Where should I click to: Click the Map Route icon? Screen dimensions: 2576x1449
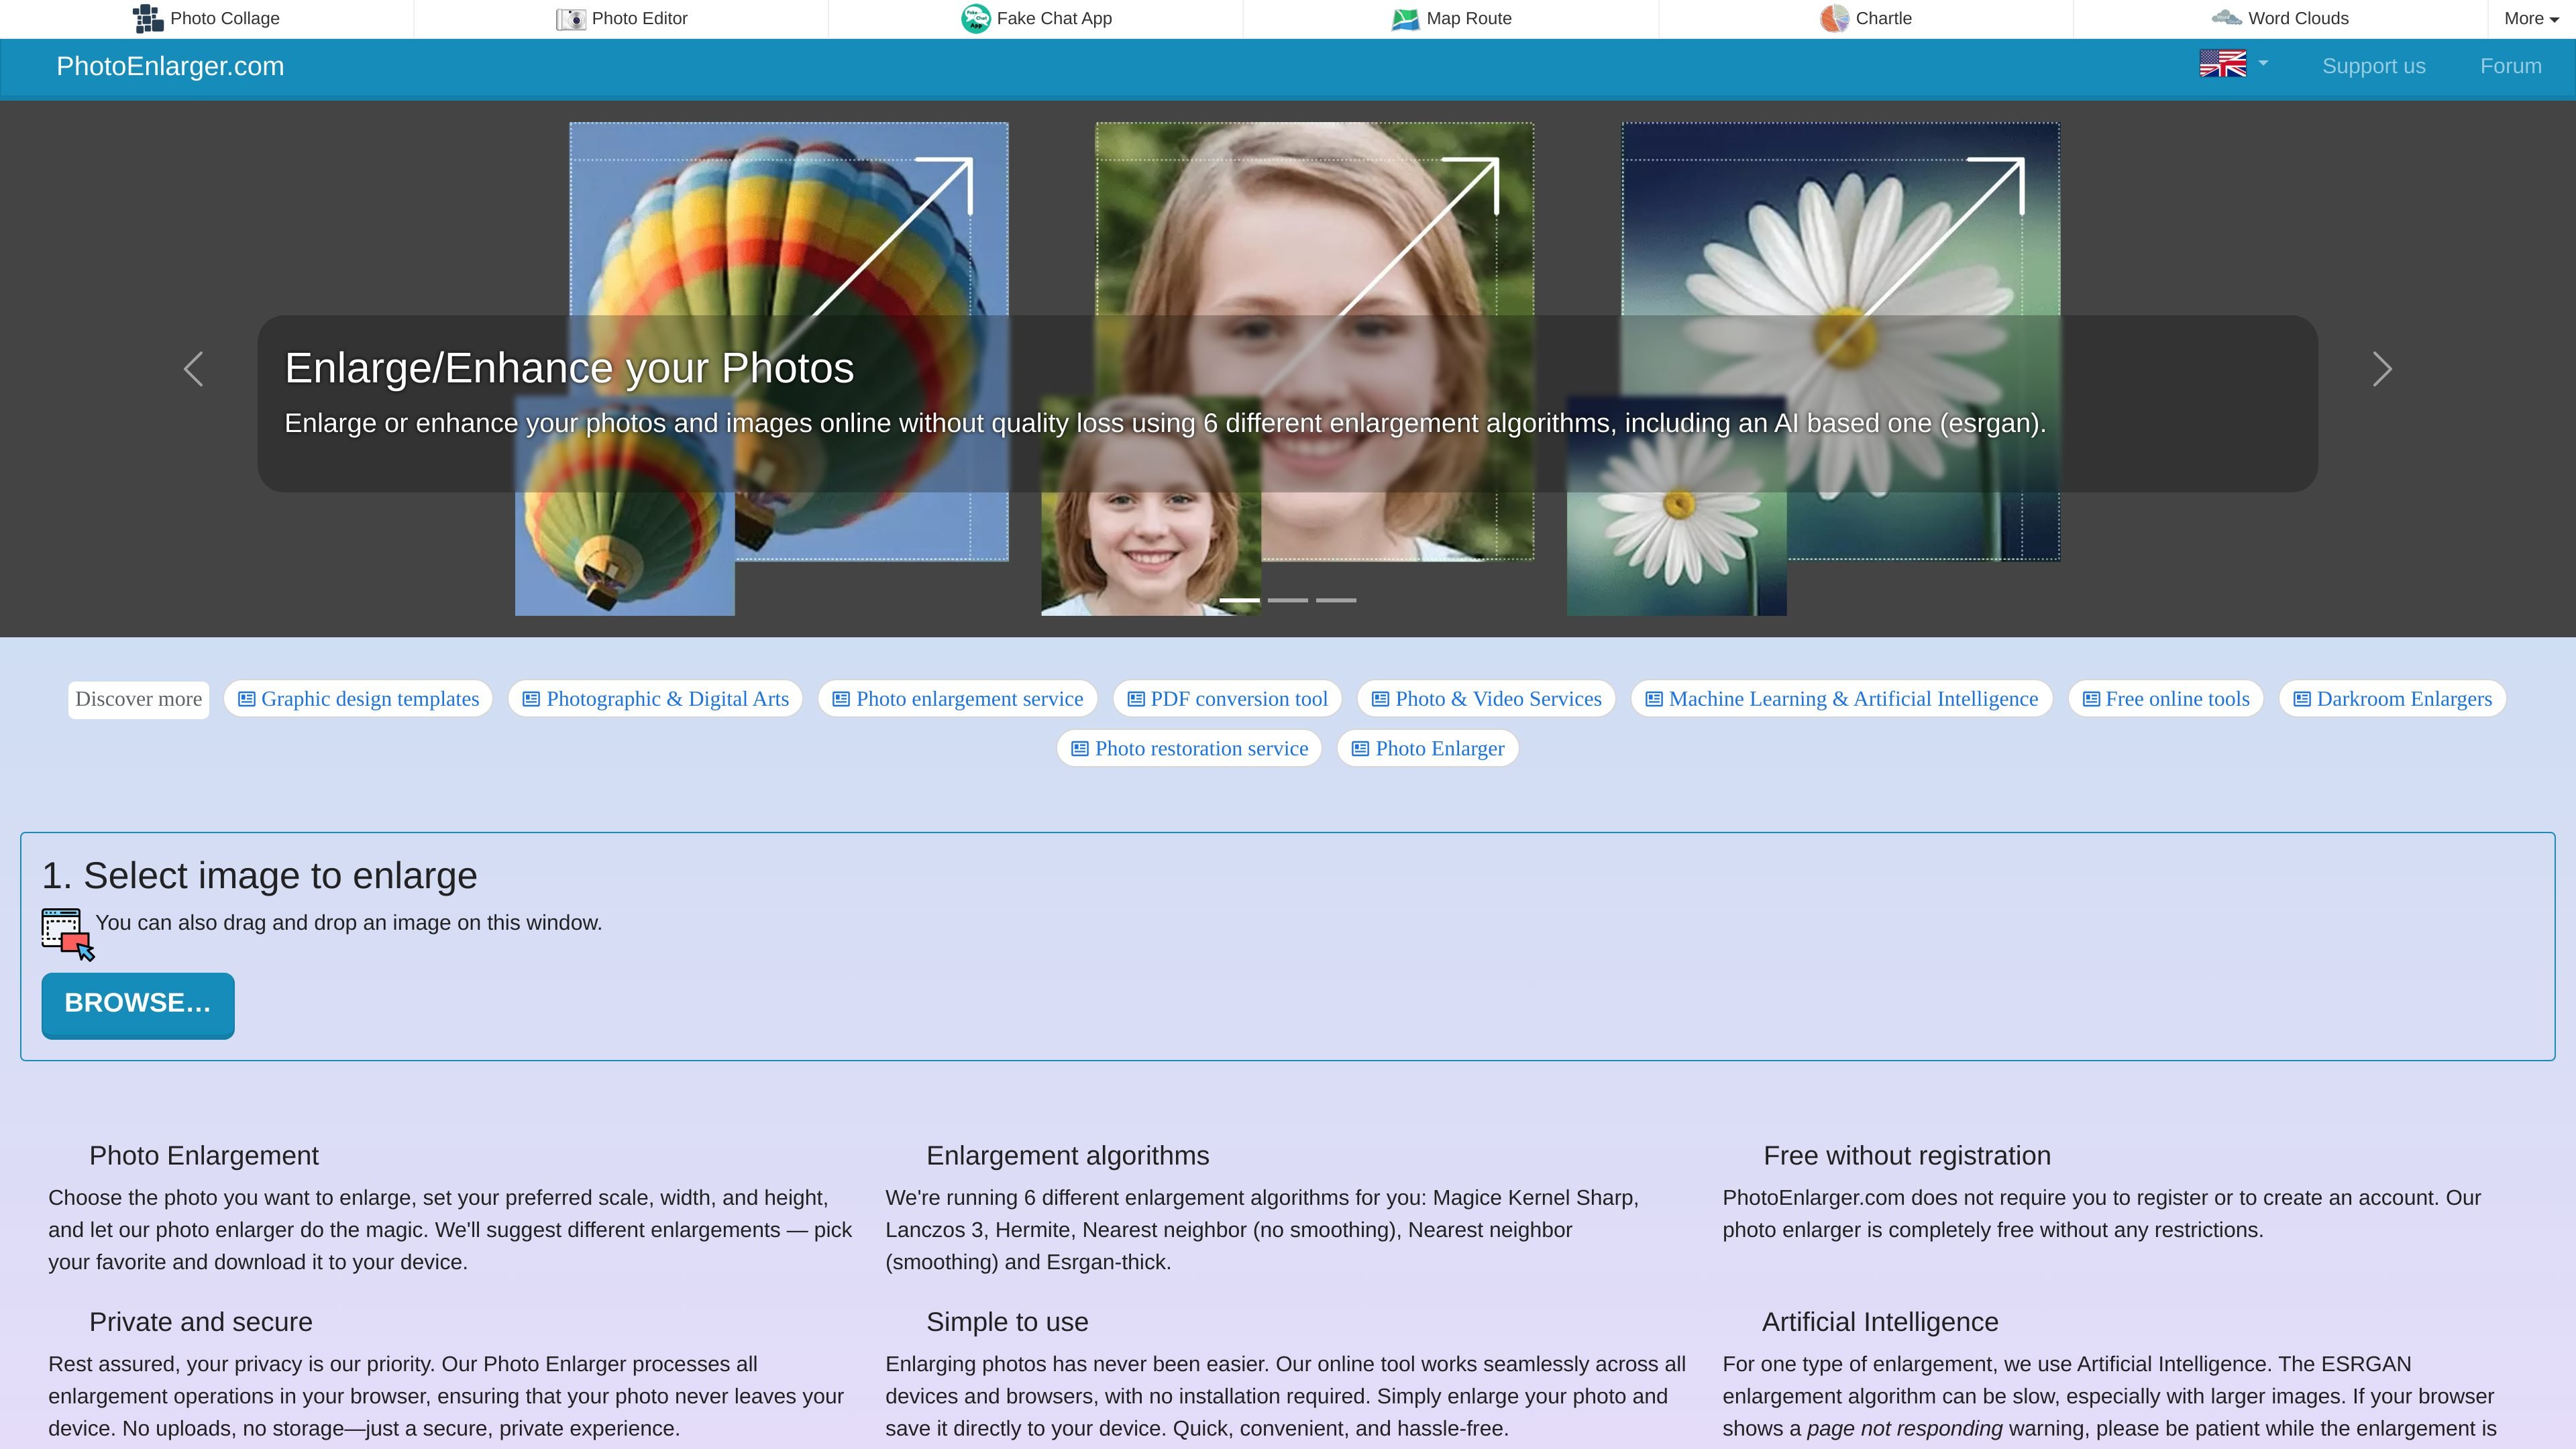(x=1405, y=18)
